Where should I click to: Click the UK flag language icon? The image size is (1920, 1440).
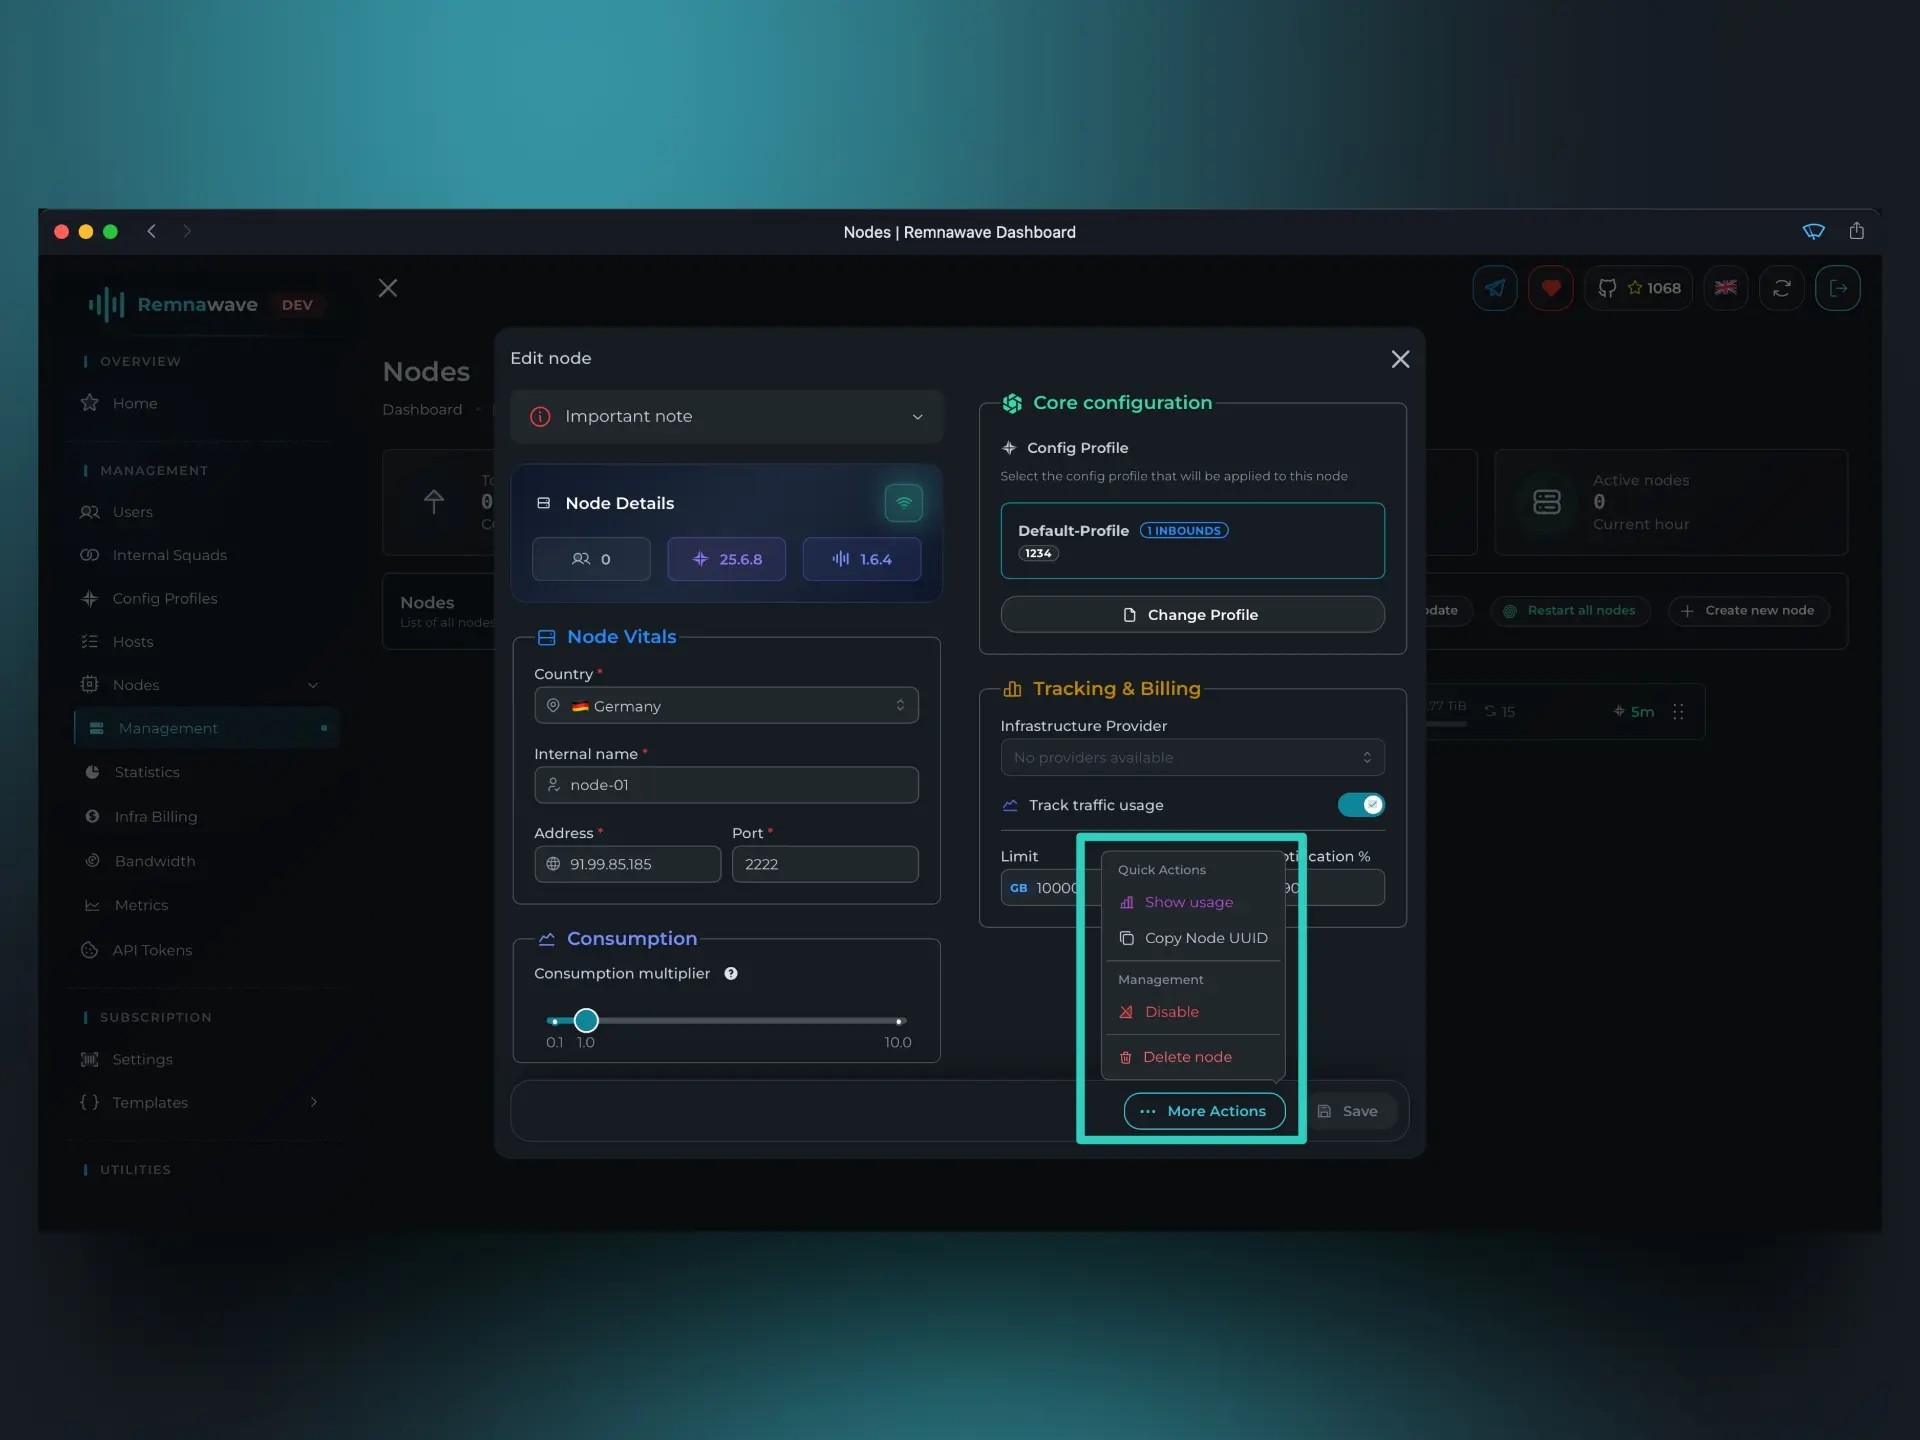coord(1725,288)
